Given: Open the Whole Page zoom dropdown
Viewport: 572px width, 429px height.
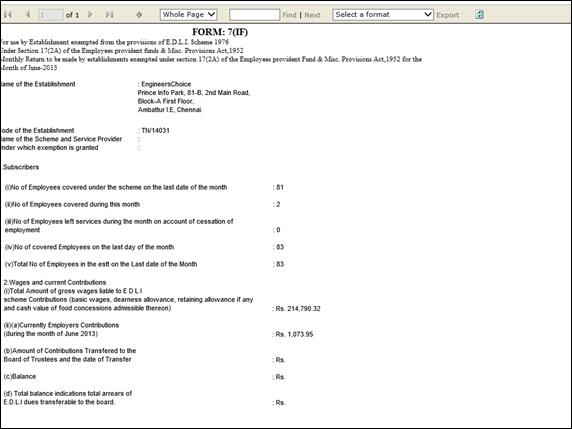Looking at the screenshot, I should [189, 15].
